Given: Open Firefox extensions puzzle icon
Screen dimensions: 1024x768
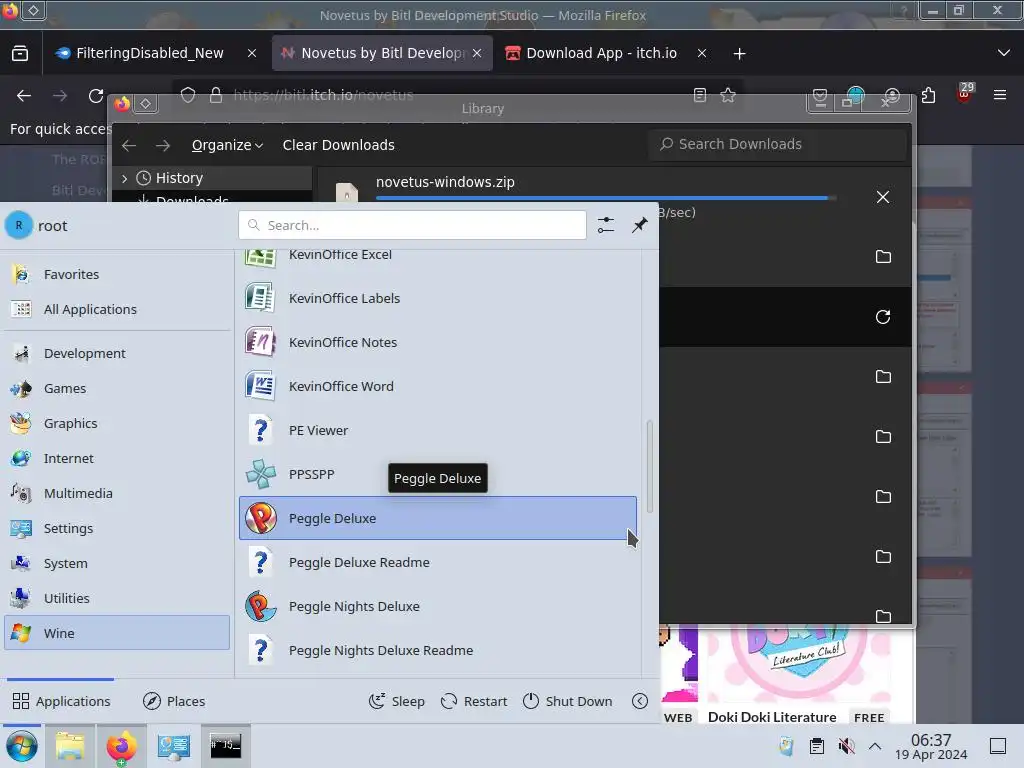Looking at the screenshot, I should (x=929, y=96).
